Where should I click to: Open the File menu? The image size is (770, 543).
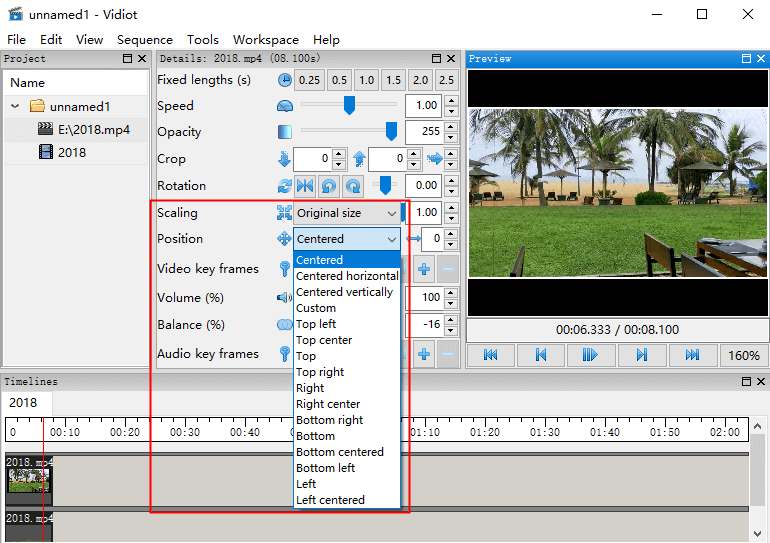pyautogui.click(x=16, y=40)
